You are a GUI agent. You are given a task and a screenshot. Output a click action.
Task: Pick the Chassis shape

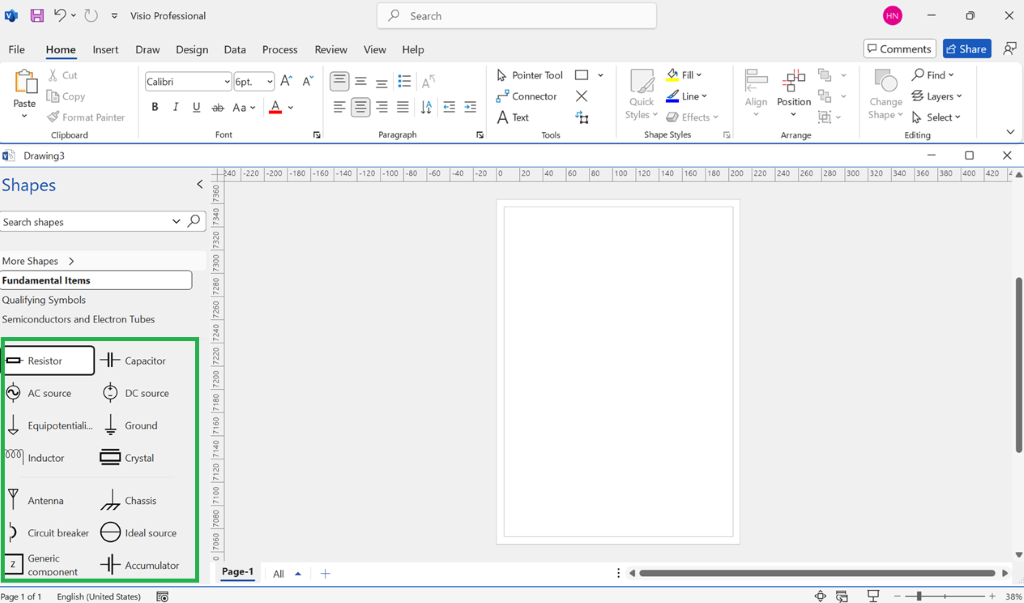(128, 500)
